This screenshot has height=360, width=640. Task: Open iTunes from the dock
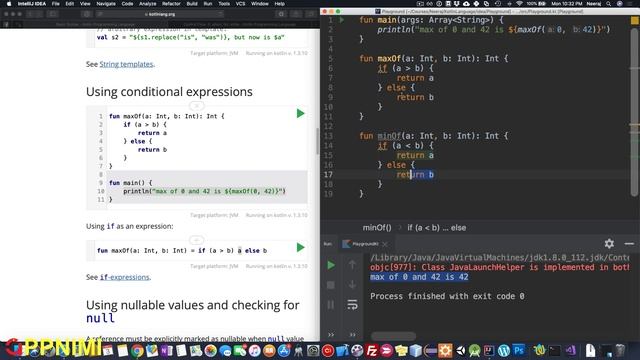pos(254,351)
